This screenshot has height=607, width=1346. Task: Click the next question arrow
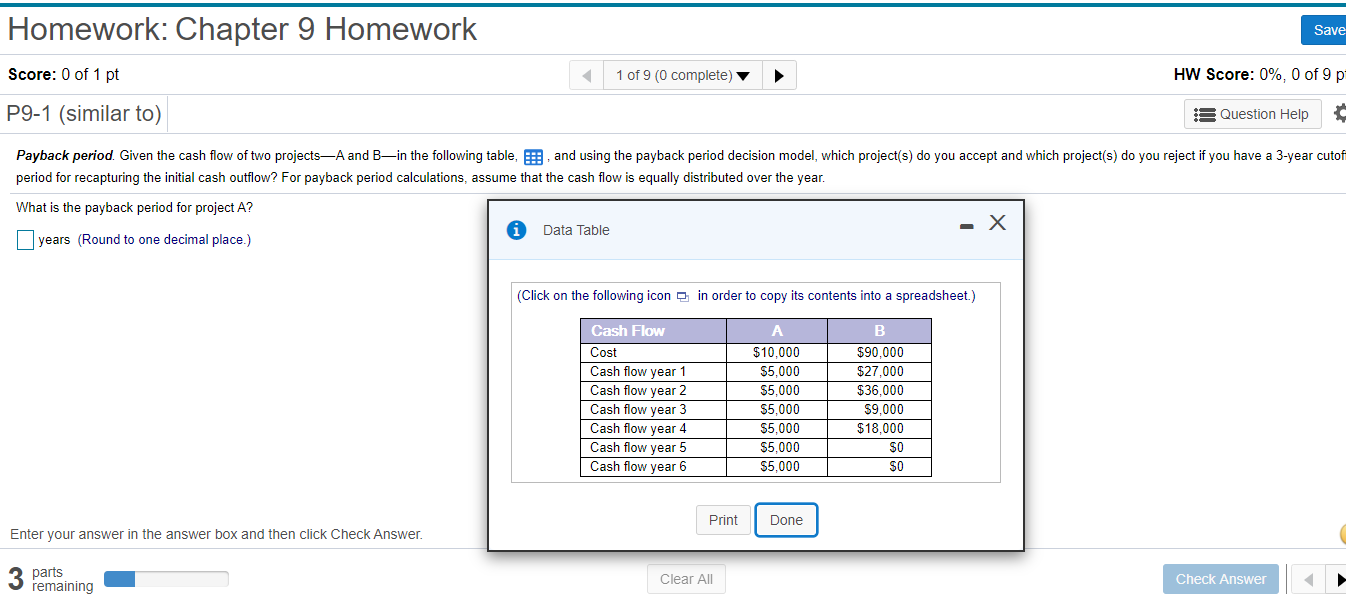779,74
